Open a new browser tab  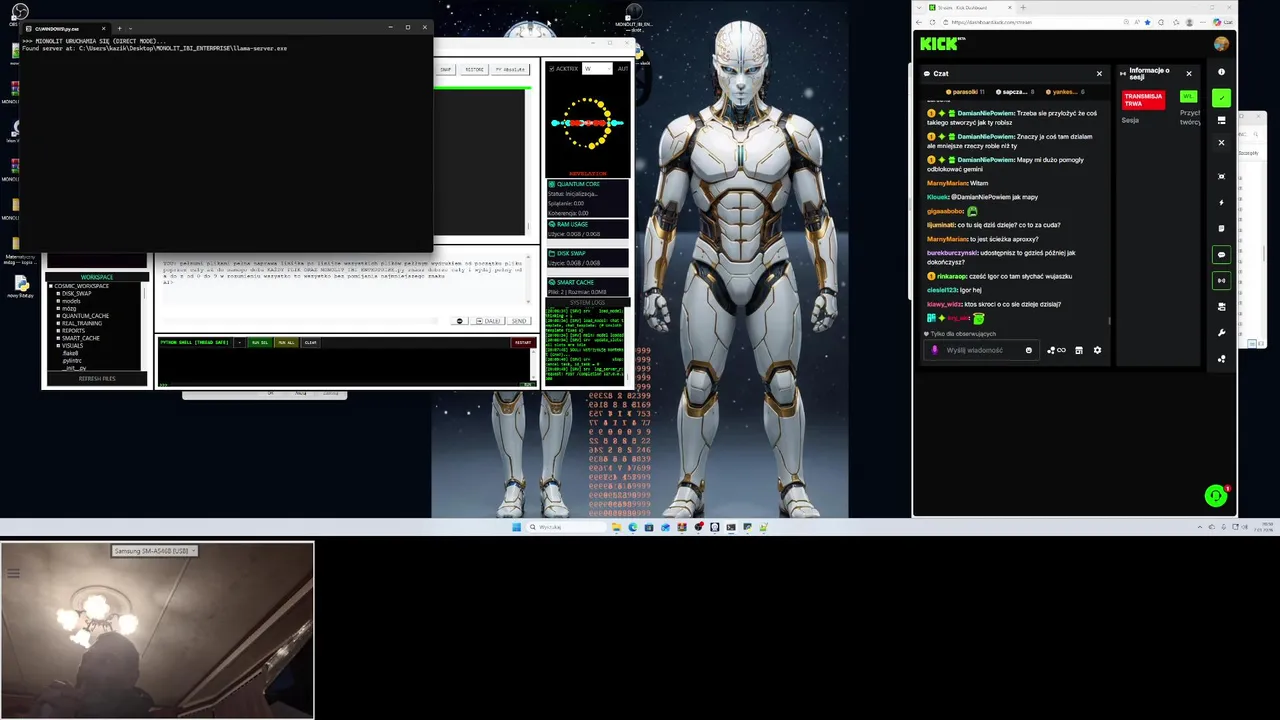(1022, 7)
